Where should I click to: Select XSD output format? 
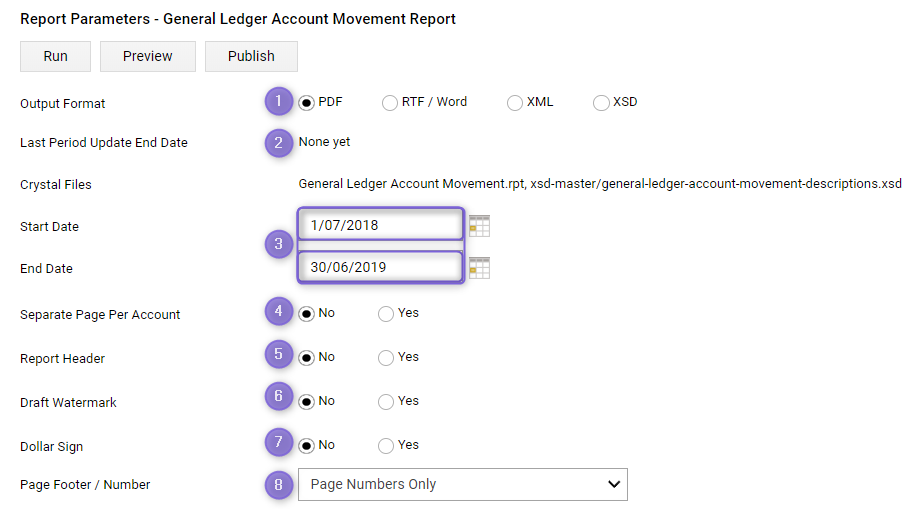[601, 103]
